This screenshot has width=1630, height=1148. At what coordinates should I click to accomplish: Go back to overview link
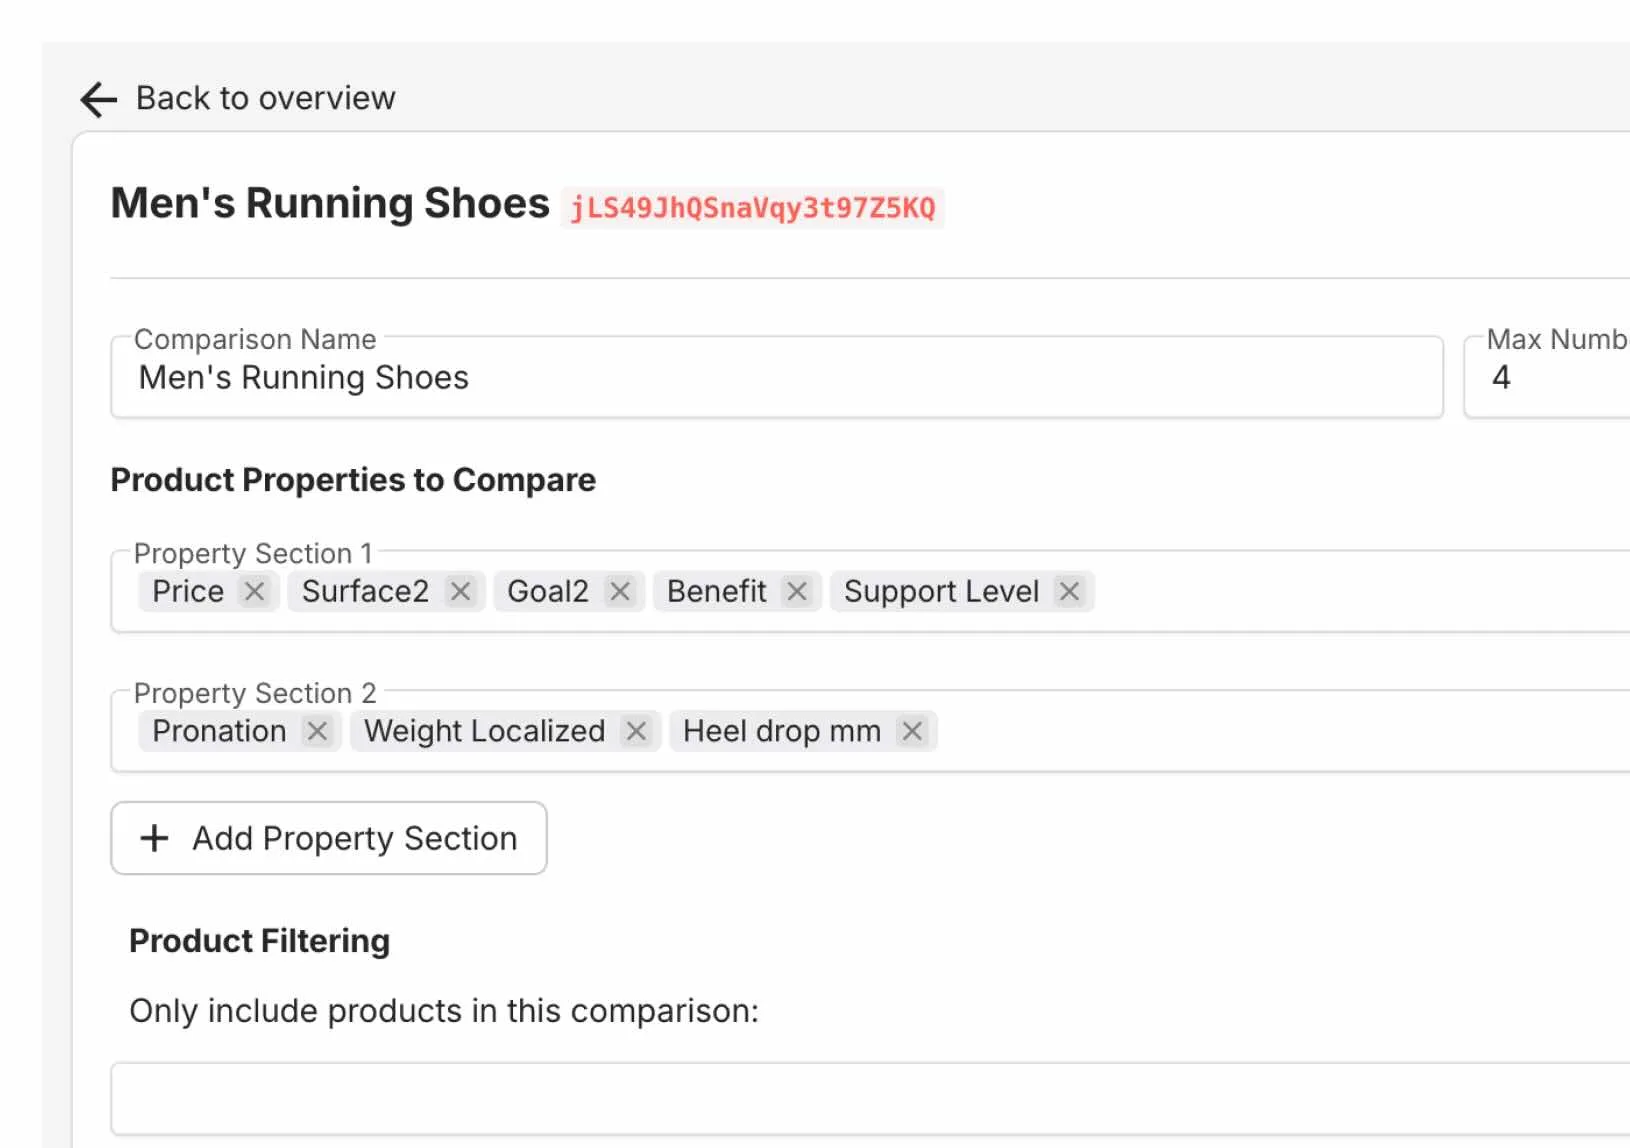point(265,99)
